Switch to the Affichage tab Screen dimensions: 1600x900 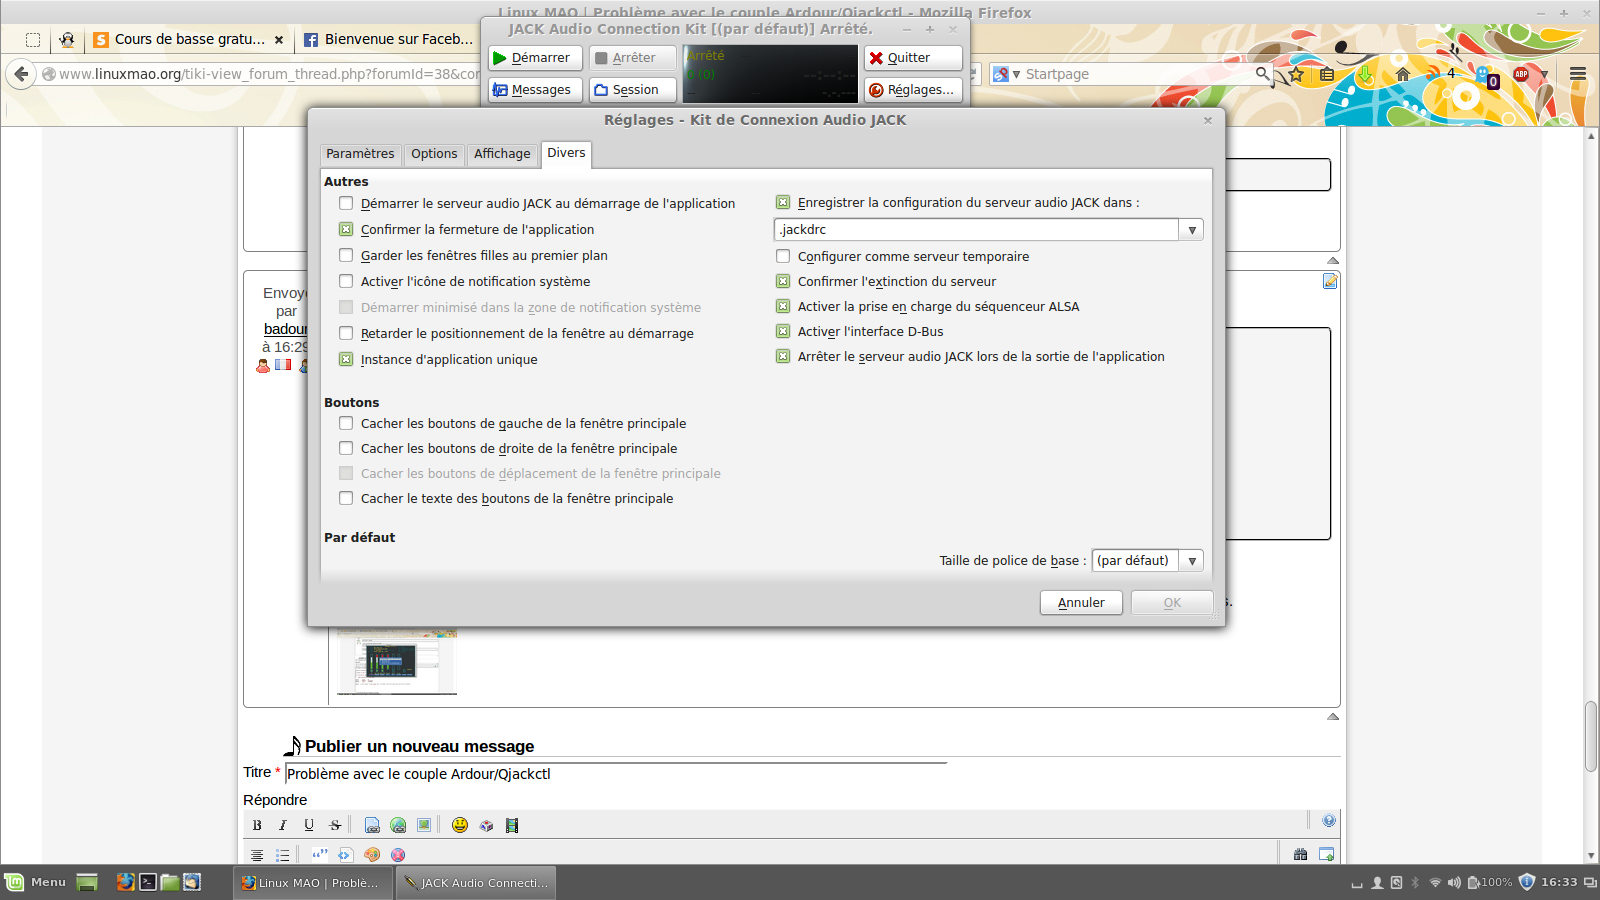502,154
